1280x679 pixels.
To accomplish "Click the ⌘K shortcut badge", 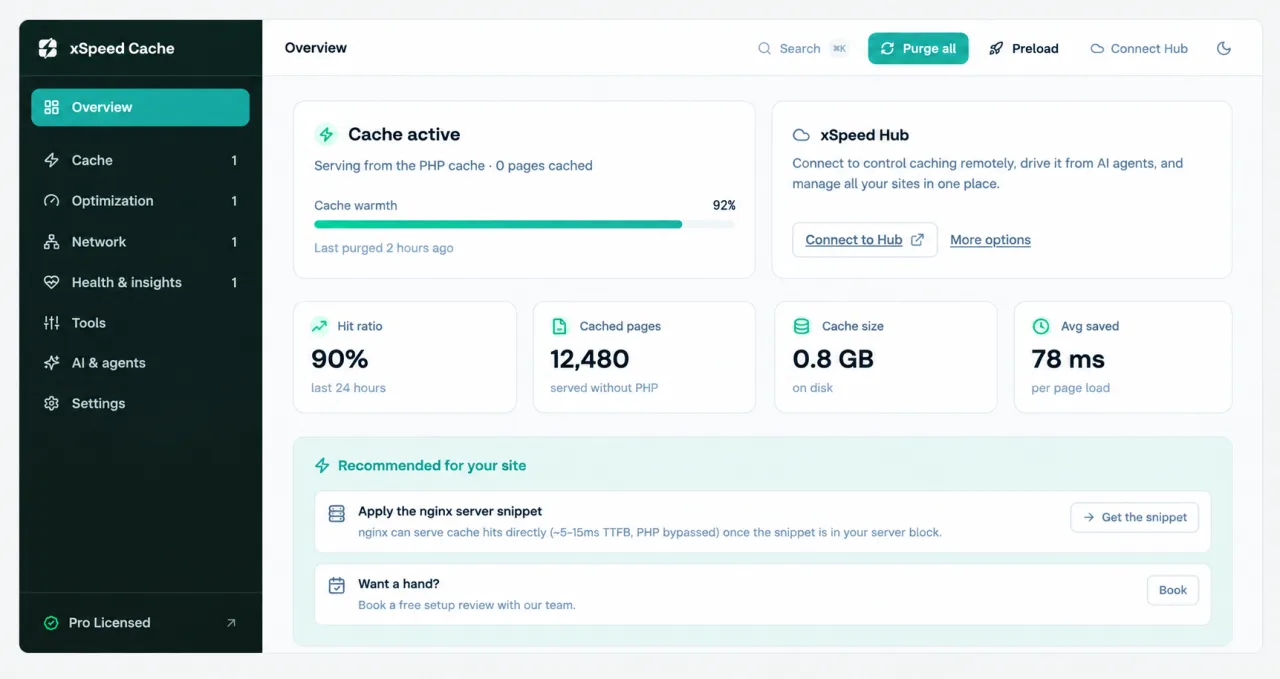I will coord(839,48).
